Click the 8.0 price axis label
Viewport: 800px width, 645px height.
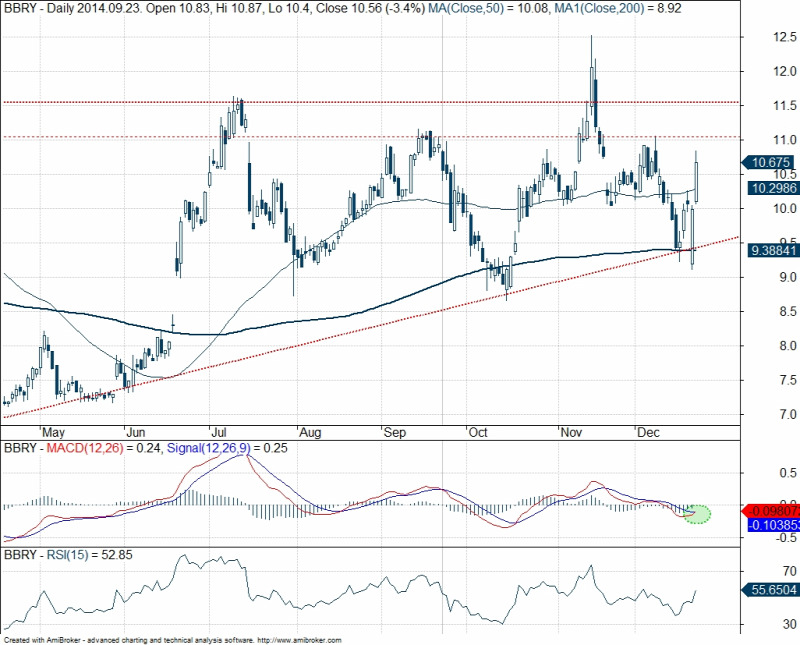tap(788, 346)
